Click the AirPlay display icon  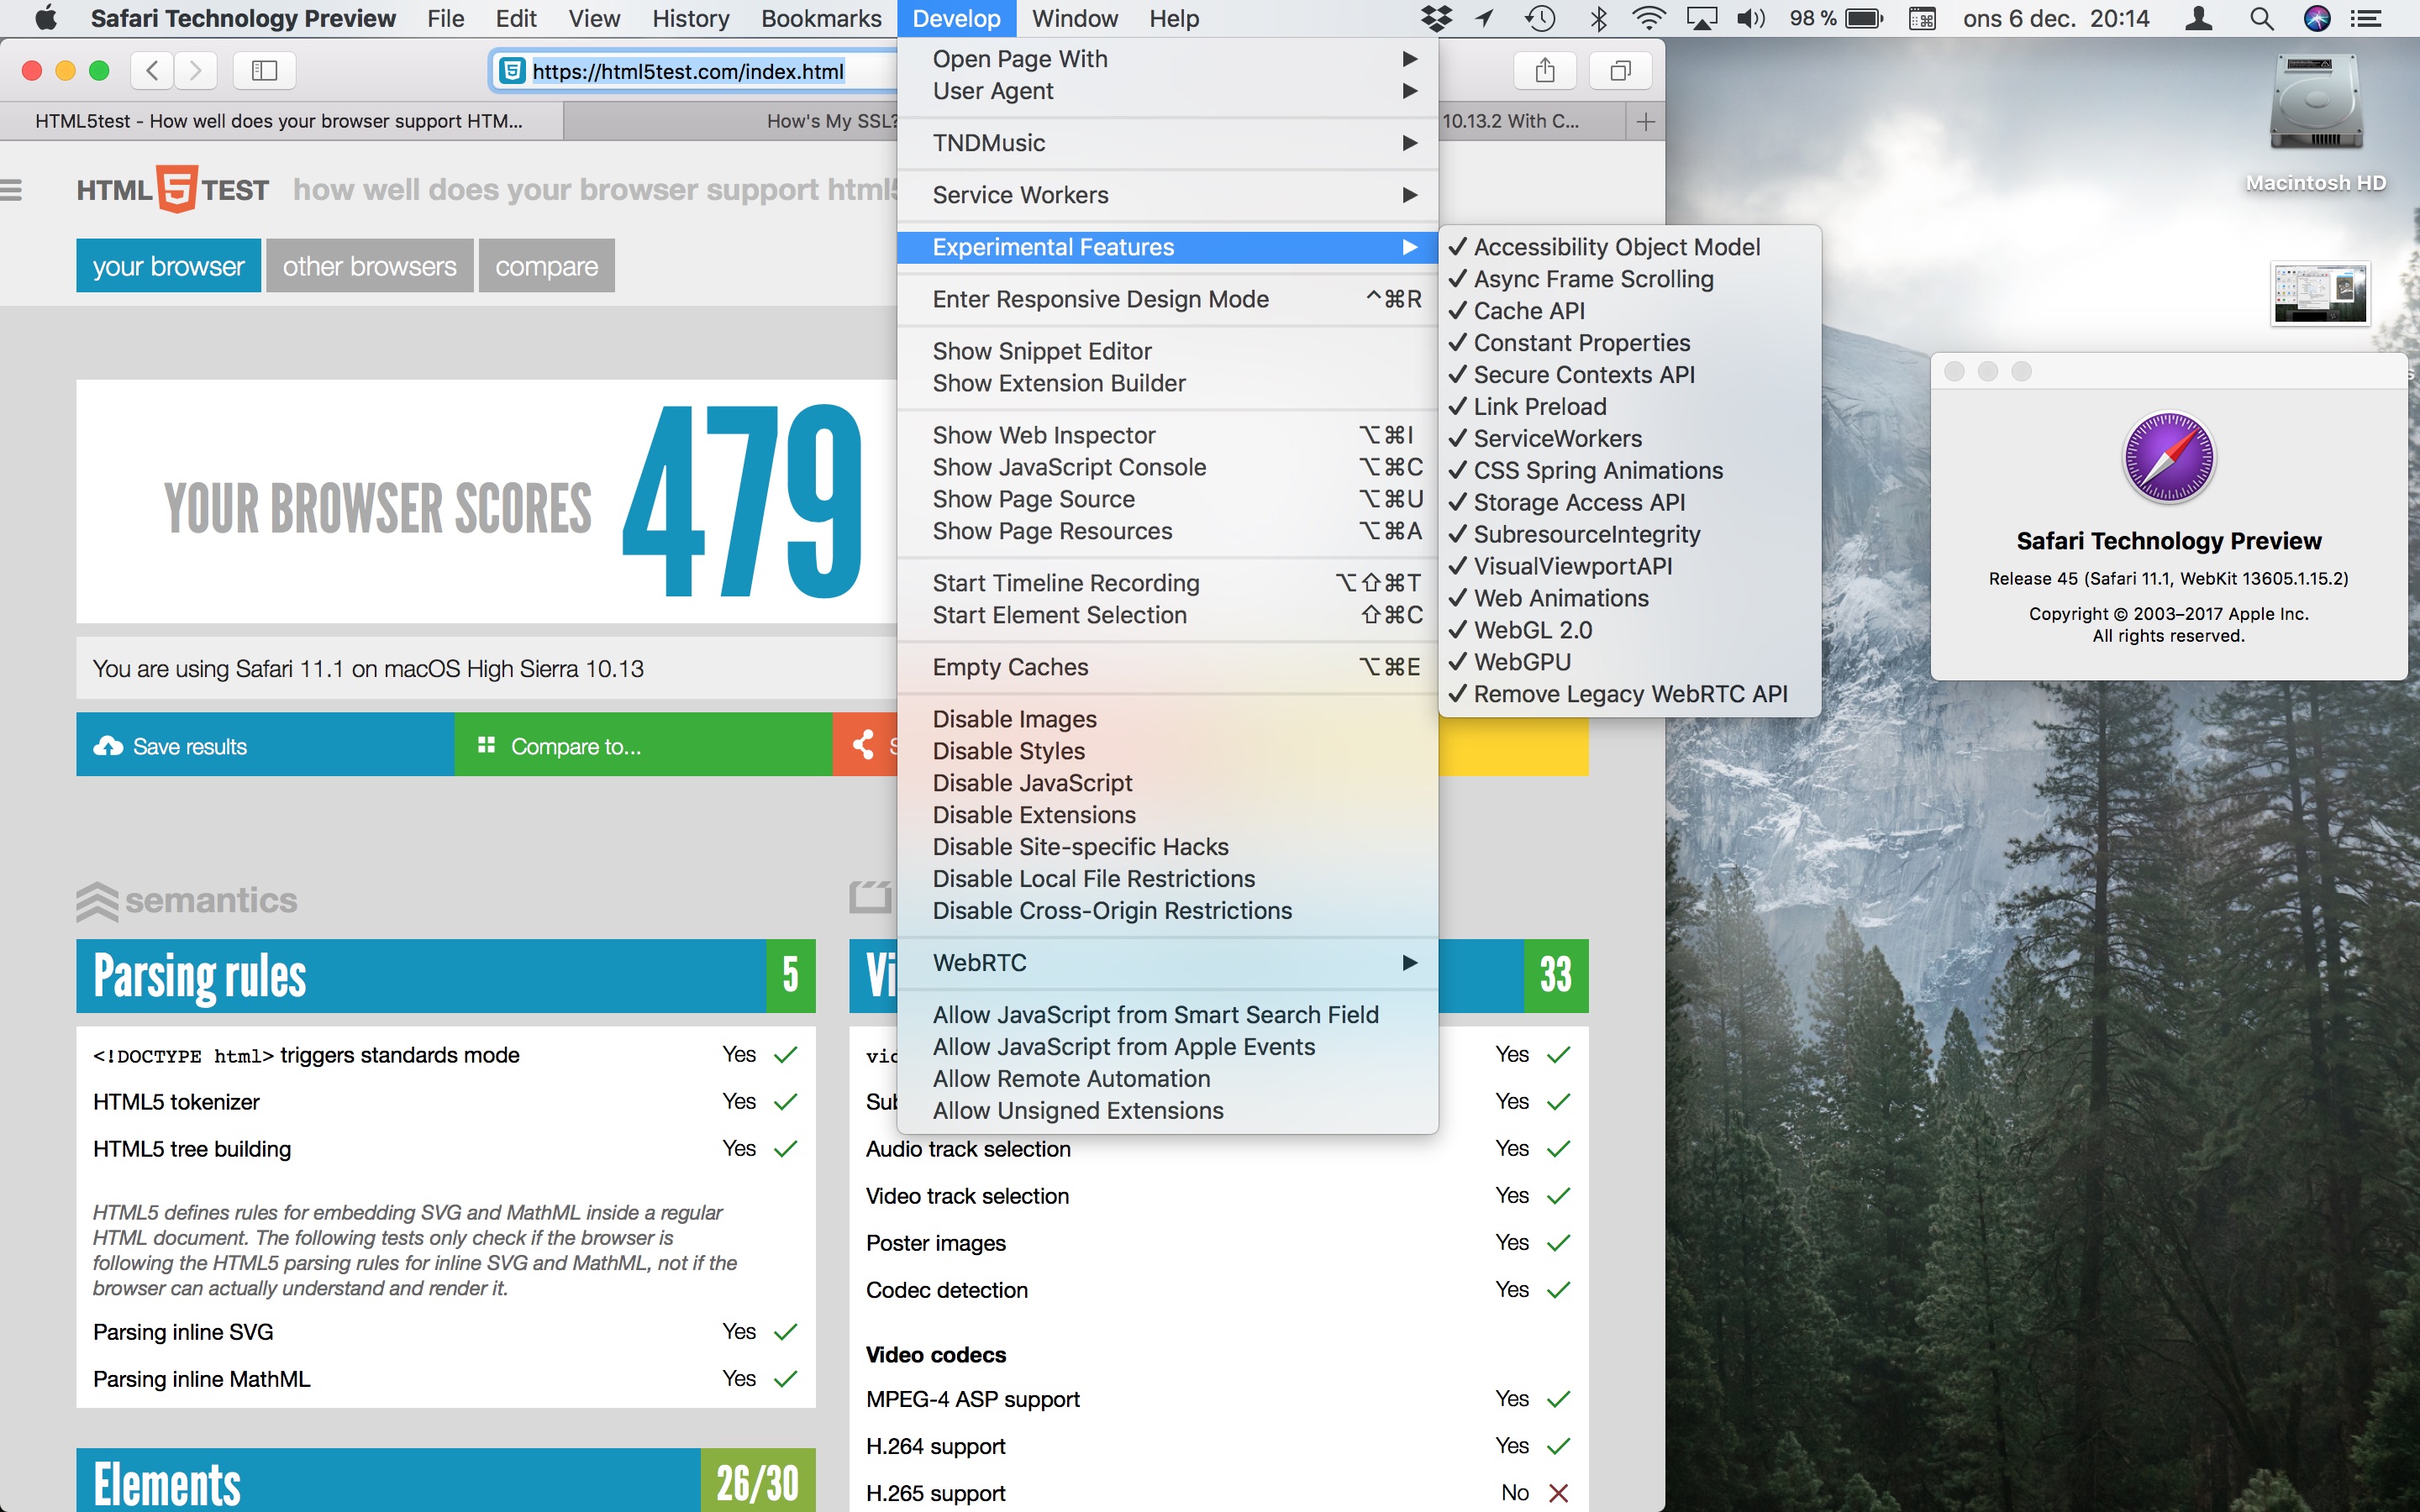point(1701,18)
